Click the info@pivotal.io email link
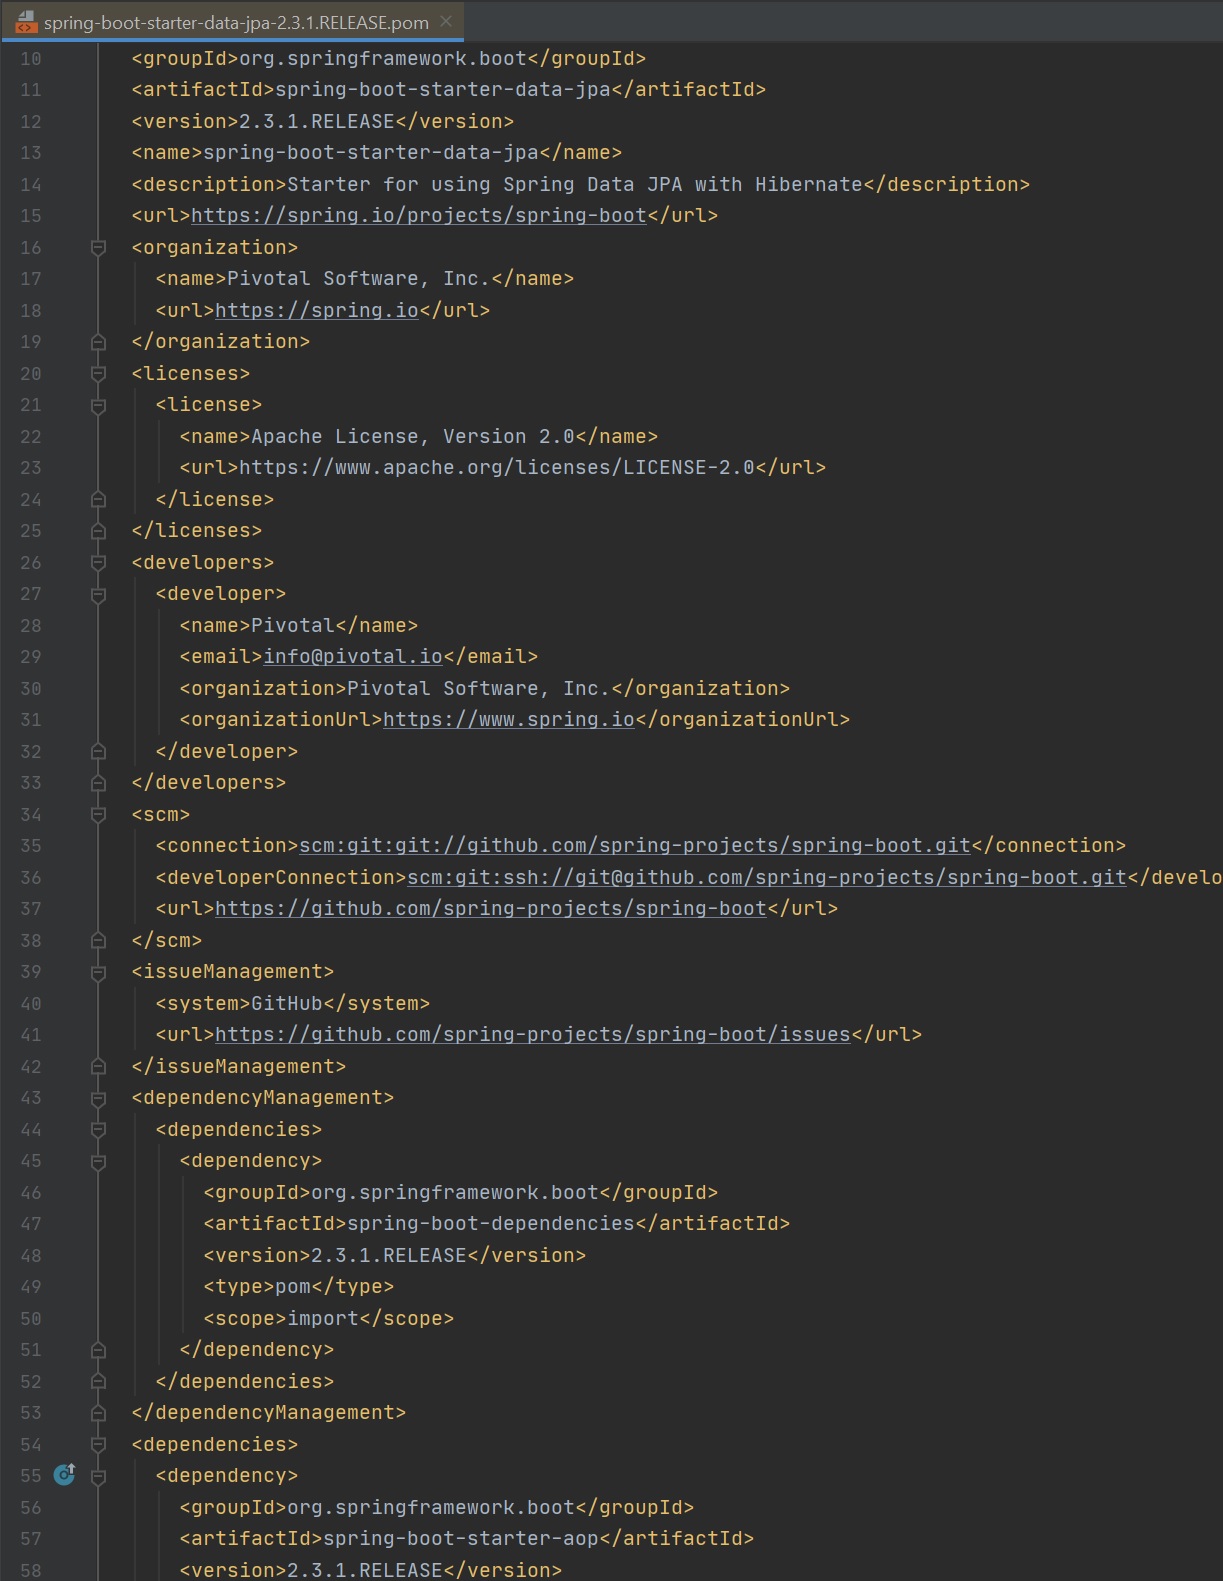 tap(352, 657)
